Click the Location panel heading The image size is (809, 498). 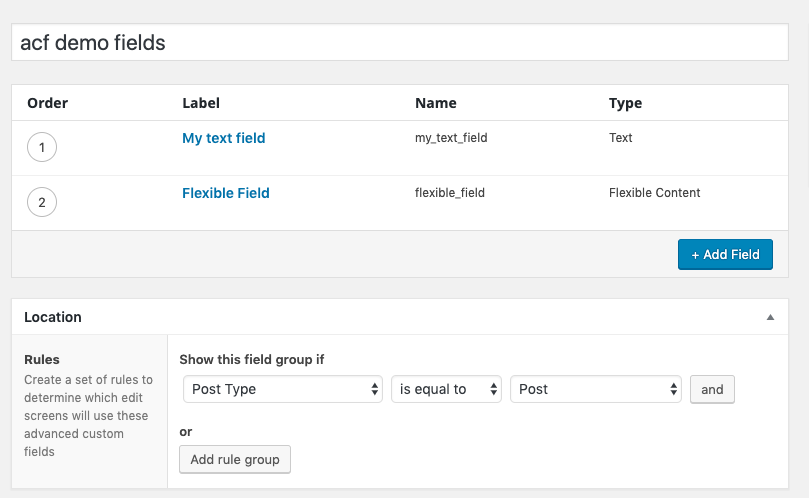[53, 317]
